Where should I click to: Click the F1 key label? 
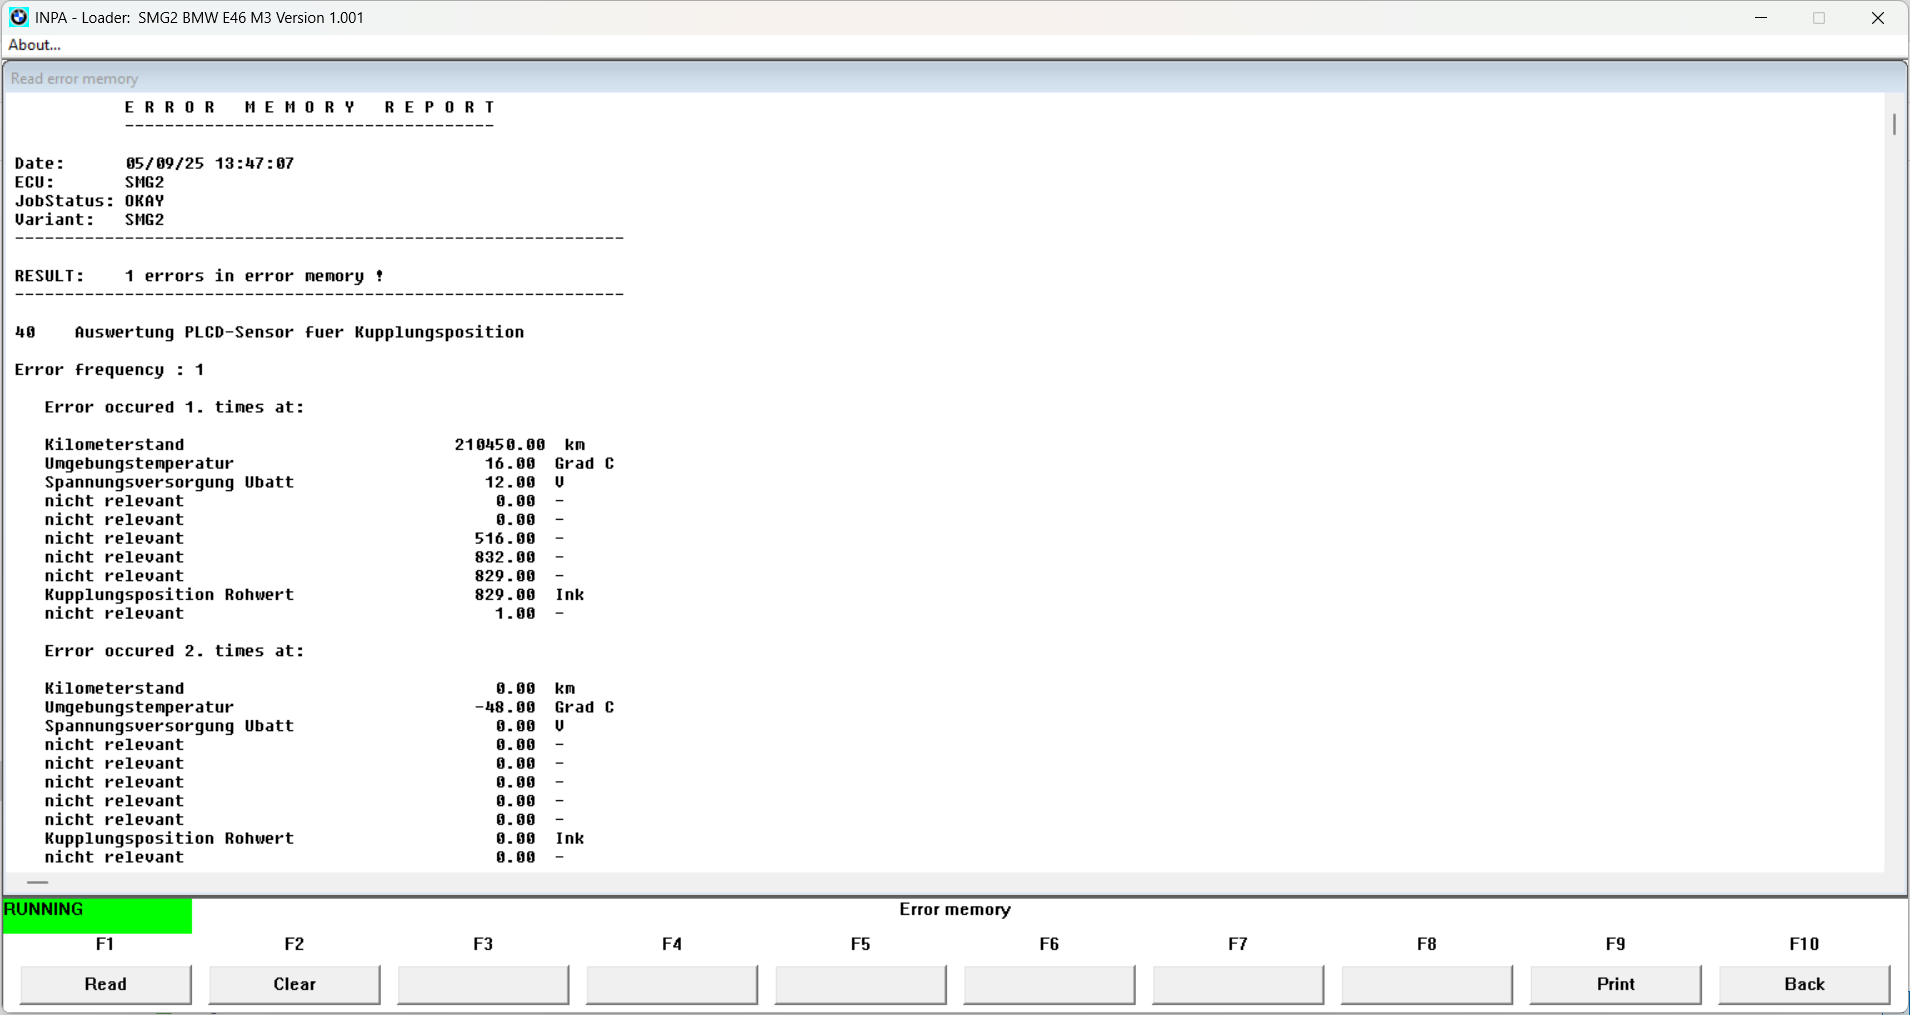105,944
